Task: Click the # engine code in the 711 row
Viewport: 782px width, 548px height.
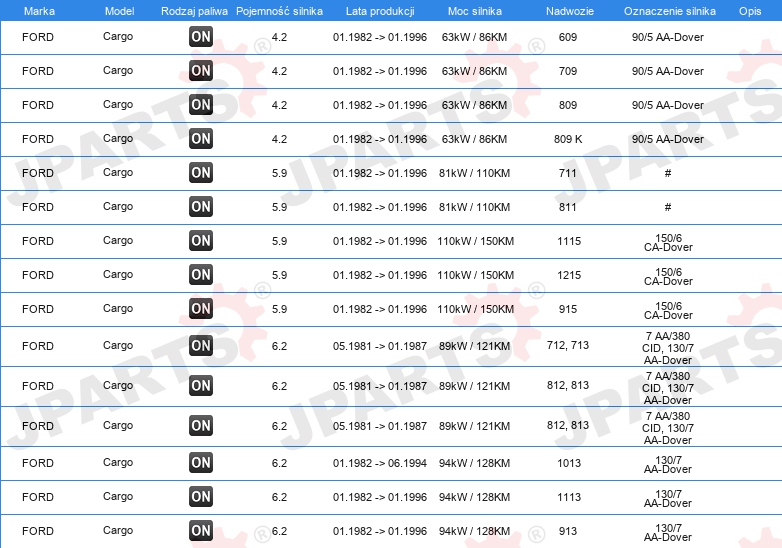Action: 668,173
